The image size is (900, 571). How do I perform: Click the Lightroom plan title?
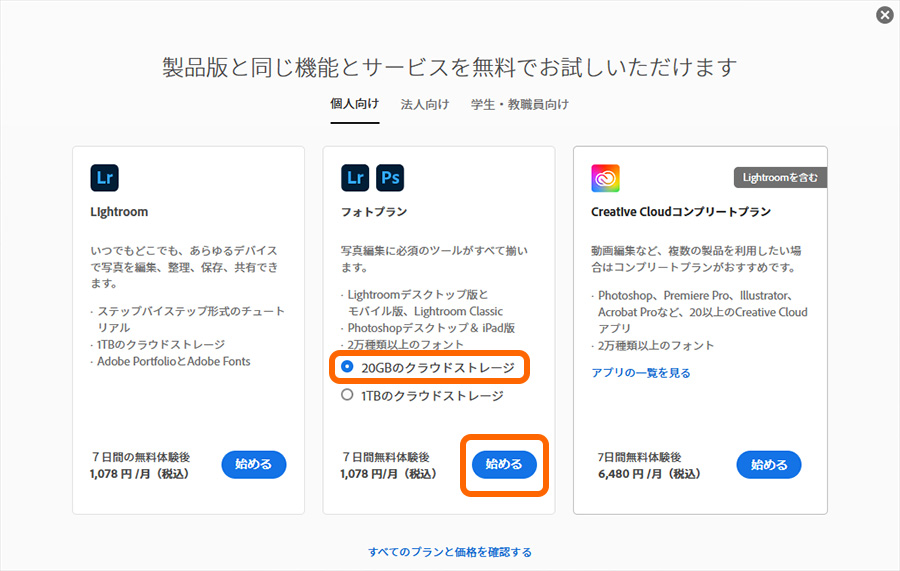tap(119, 212)
